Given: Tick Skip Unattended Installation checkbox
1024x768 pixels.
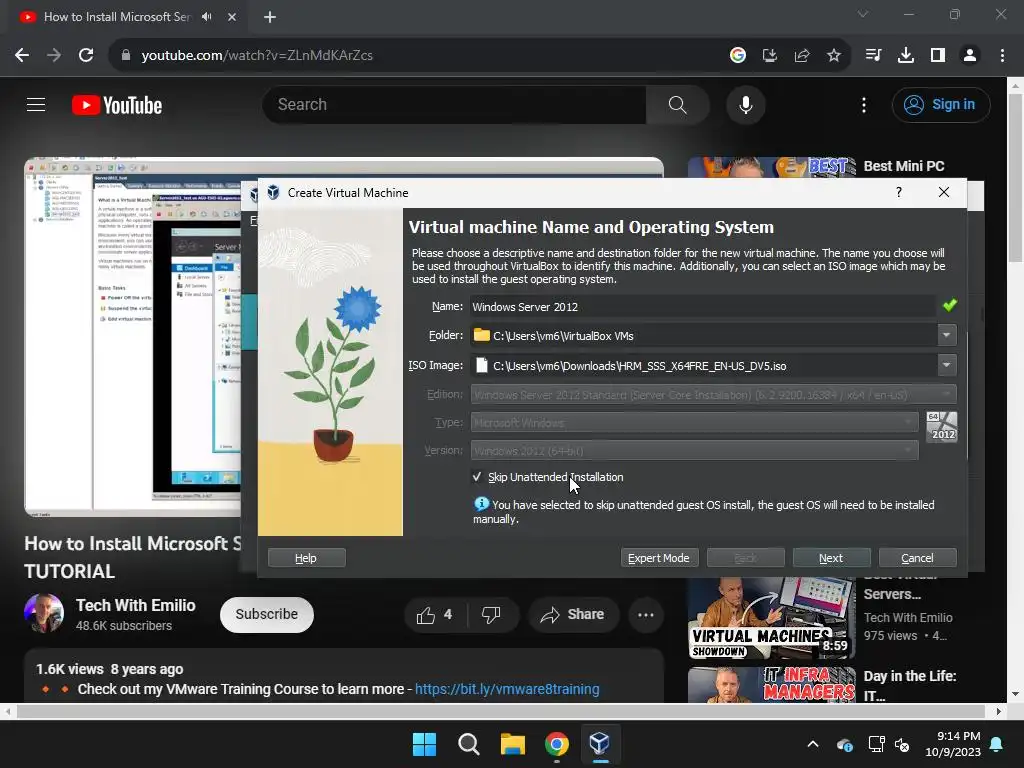Looking at the screenshot, I should tap(477, 477).
